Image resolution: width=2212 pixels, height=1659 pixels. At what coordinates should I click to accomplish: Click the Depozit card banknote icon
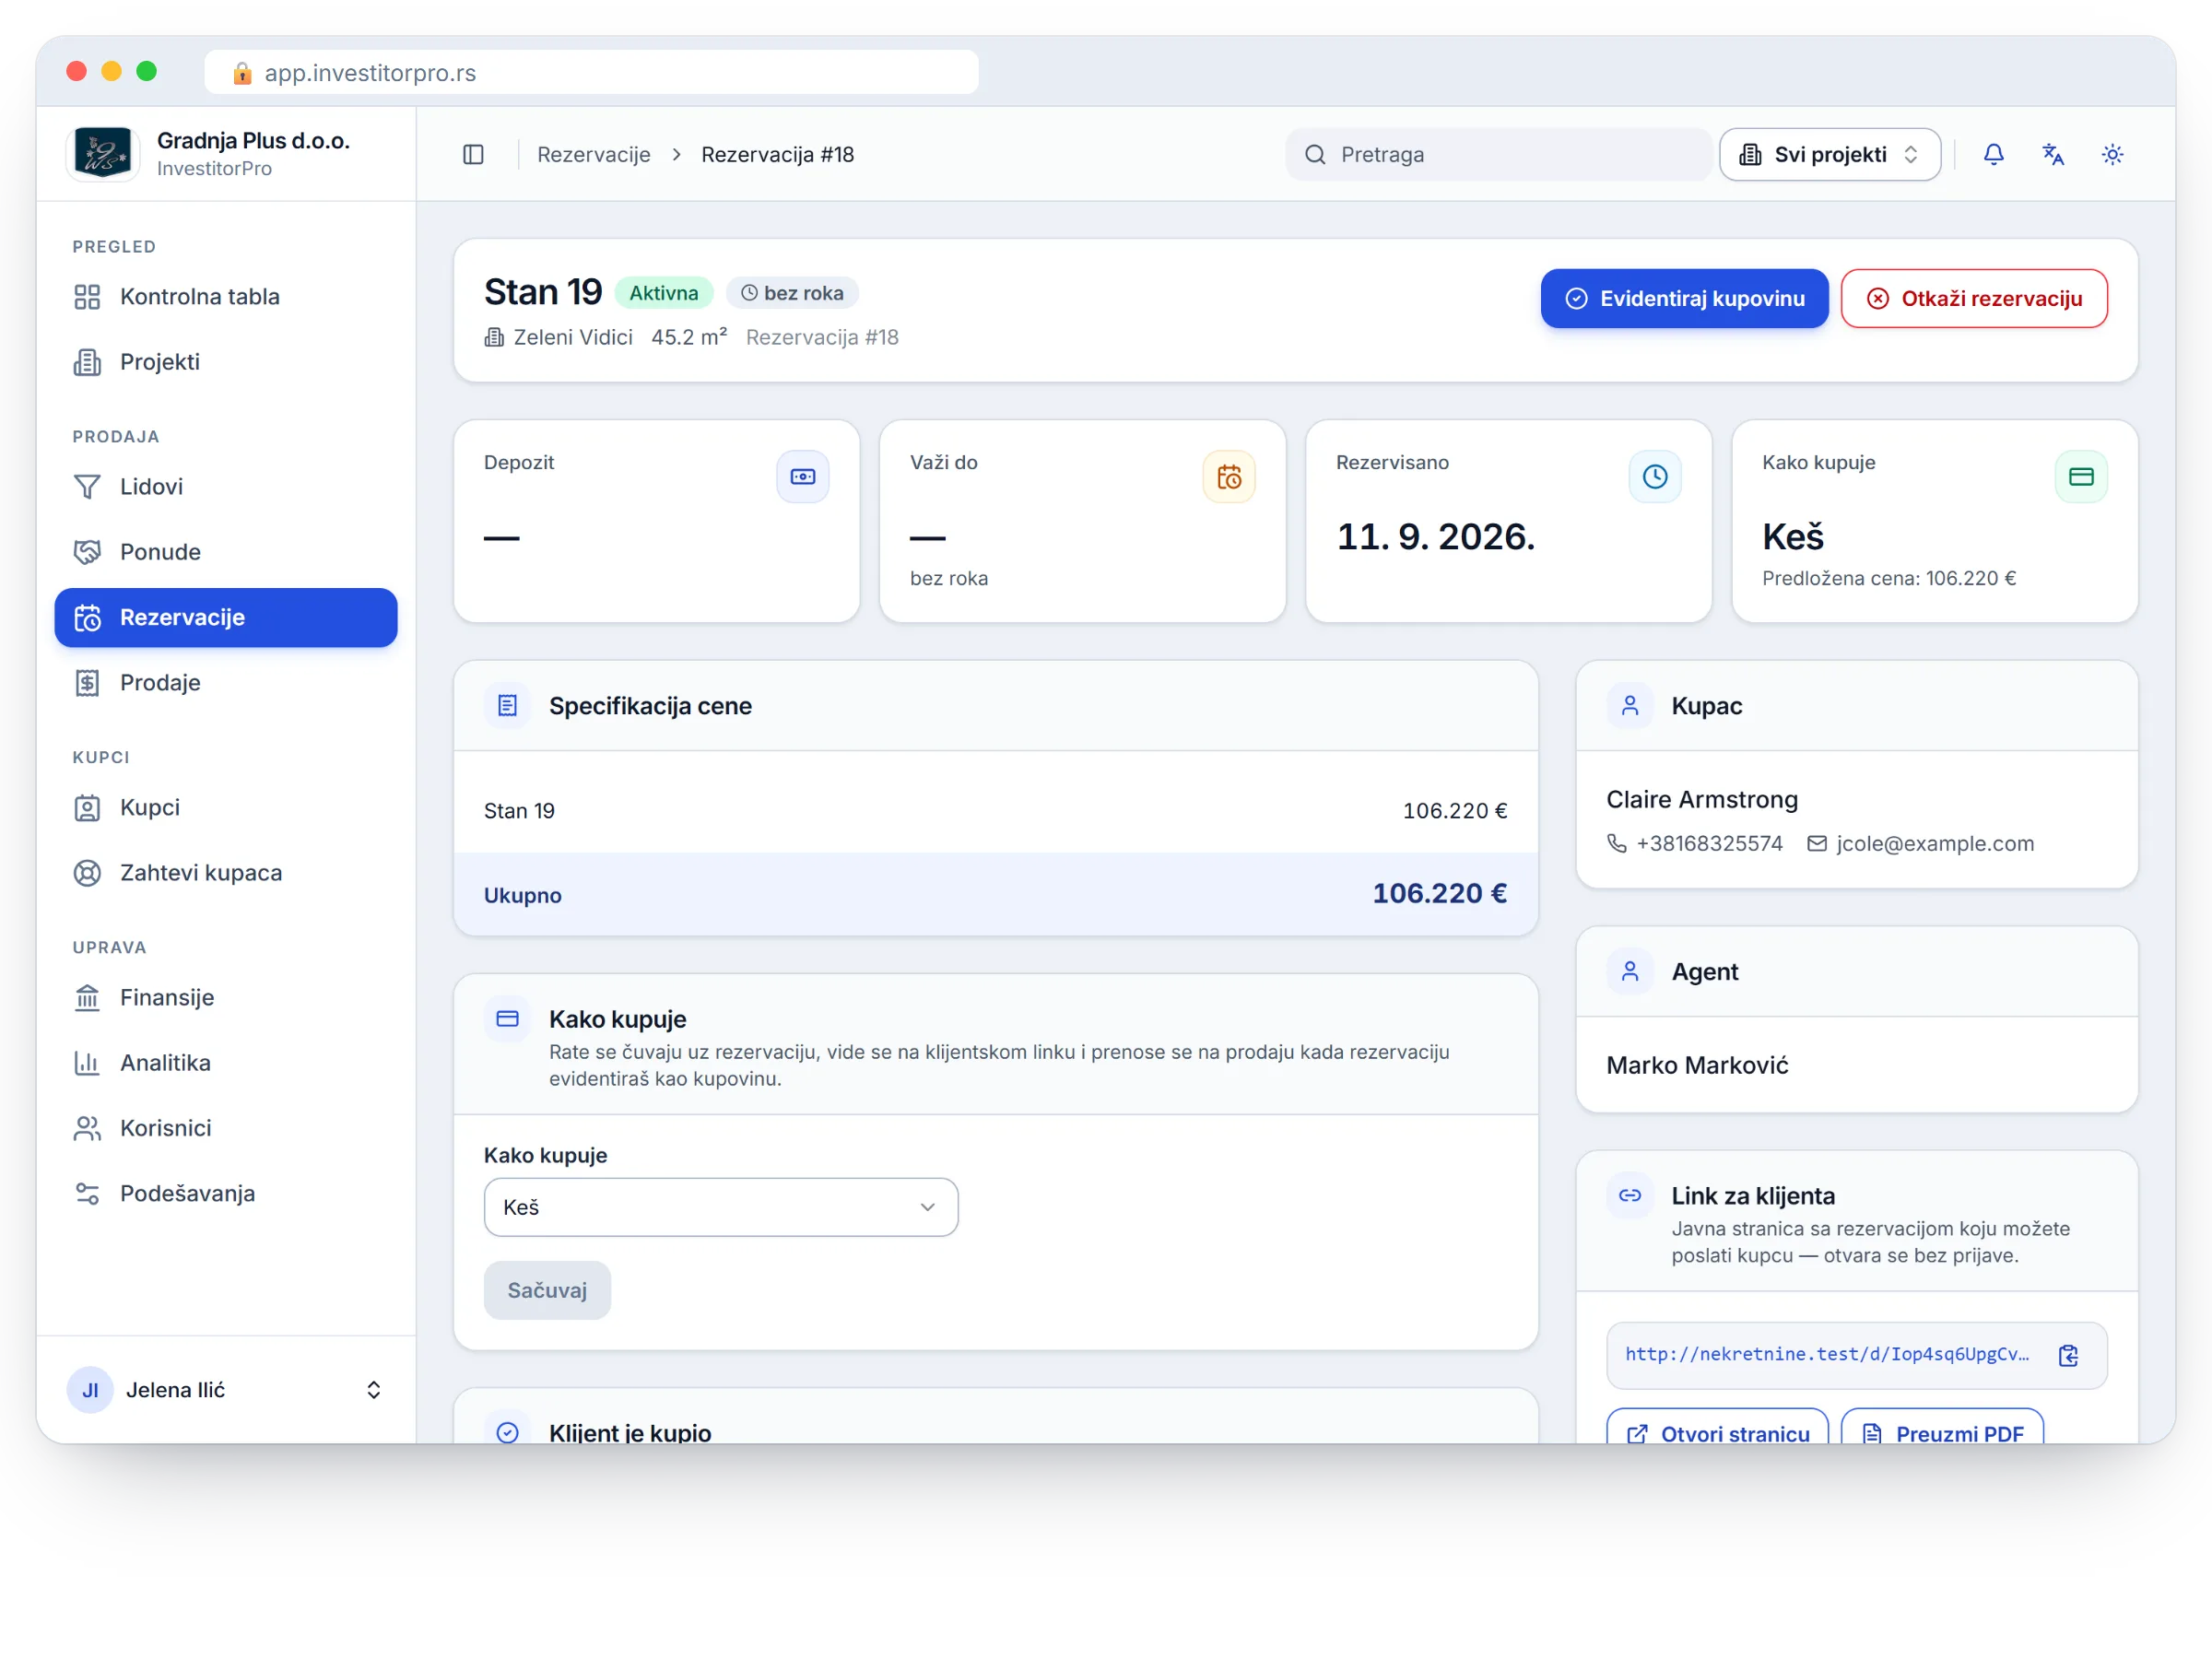(x=802, y=477)
